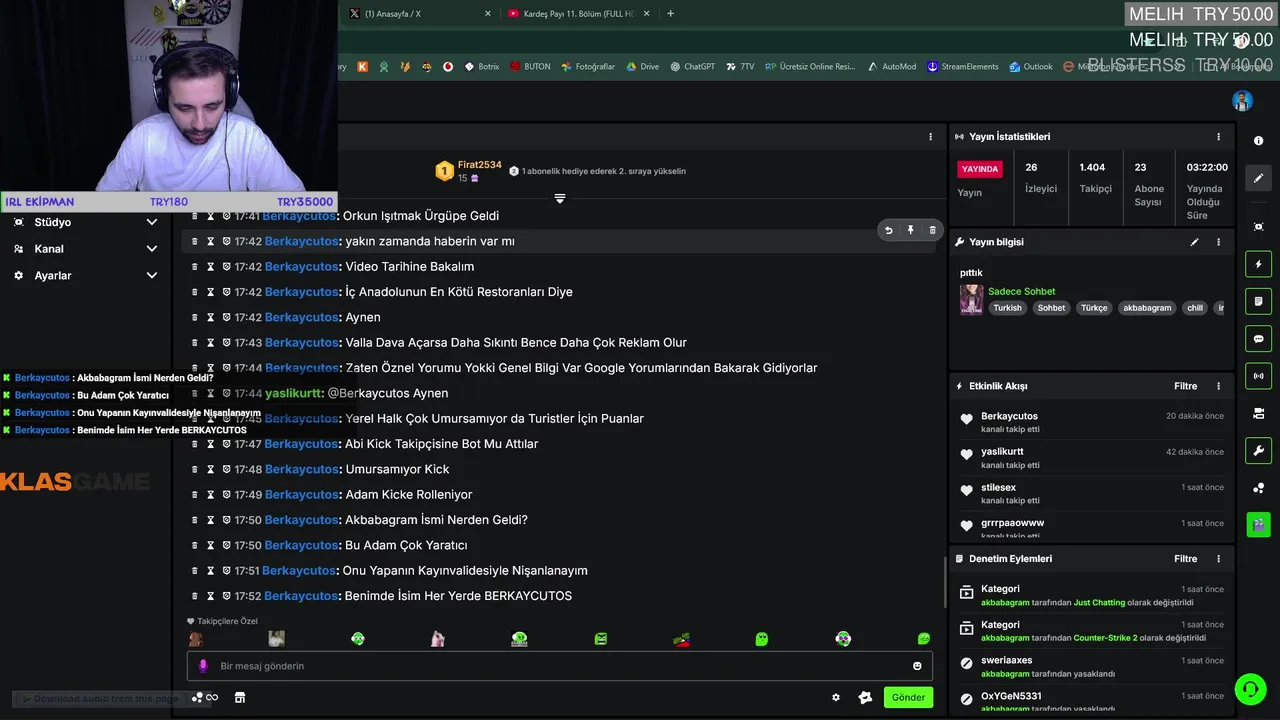Screen dimensions: 1280x720
Task: Click the Sohbet tag chip
Action: [x=1051, y=308]
